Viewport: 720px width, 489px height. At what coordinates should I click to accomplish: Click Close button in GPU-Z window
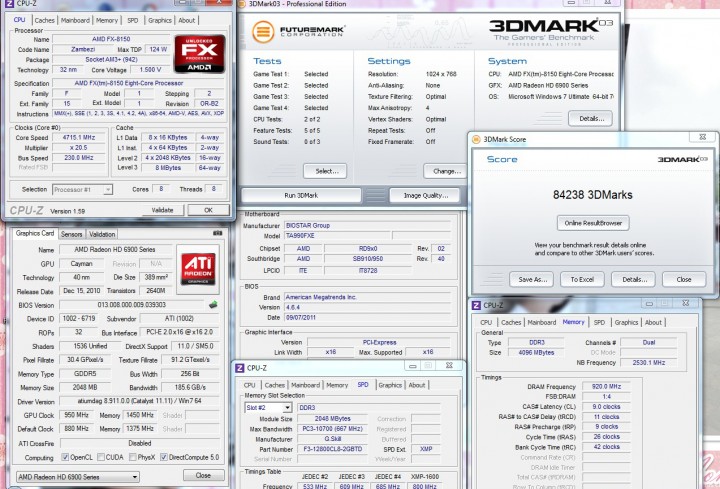[x=203, y=475]
